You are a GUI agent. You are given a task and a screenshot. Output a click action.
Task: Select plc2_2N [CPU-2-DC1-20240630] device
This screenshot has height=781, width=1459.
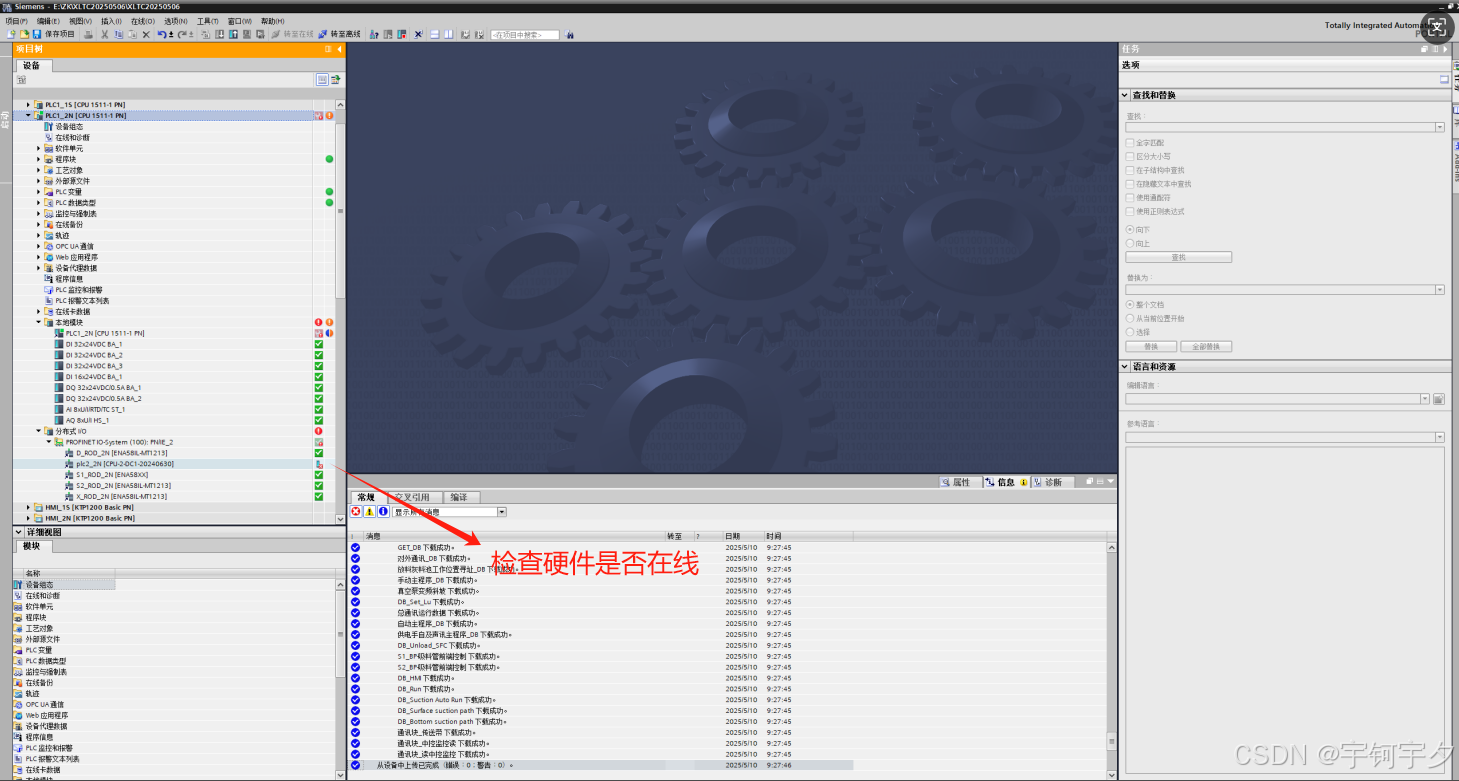[125, 464]
